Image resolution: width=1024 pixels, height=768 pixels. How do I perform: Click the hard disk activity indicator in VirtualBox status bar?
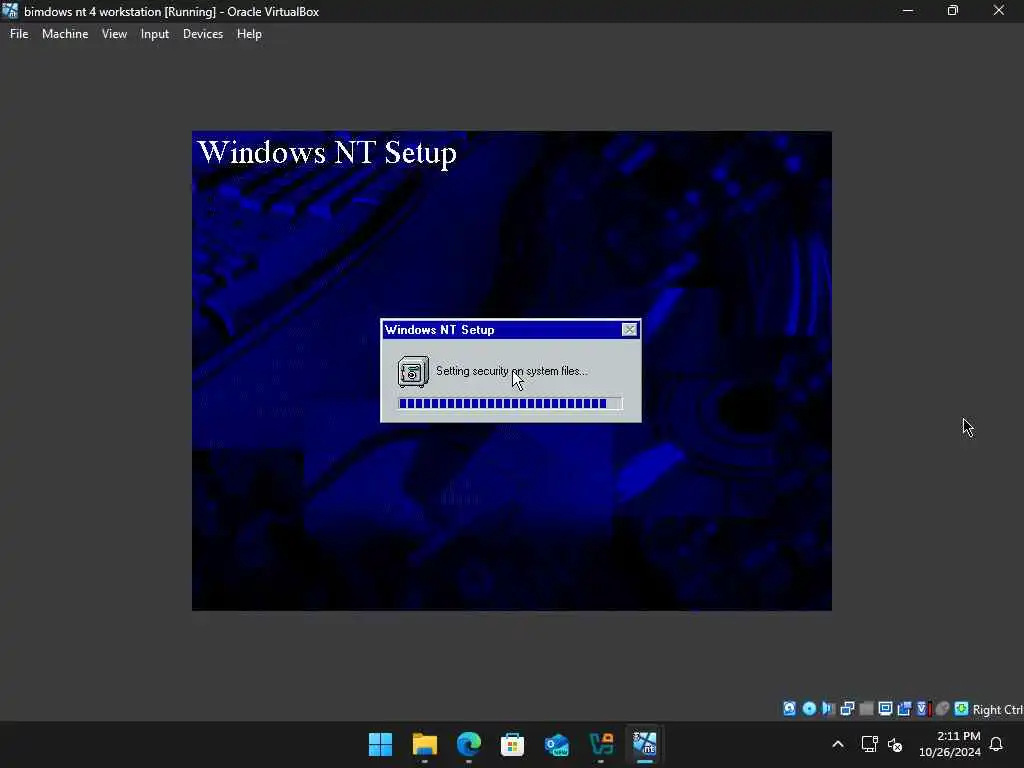coord(790,709)
